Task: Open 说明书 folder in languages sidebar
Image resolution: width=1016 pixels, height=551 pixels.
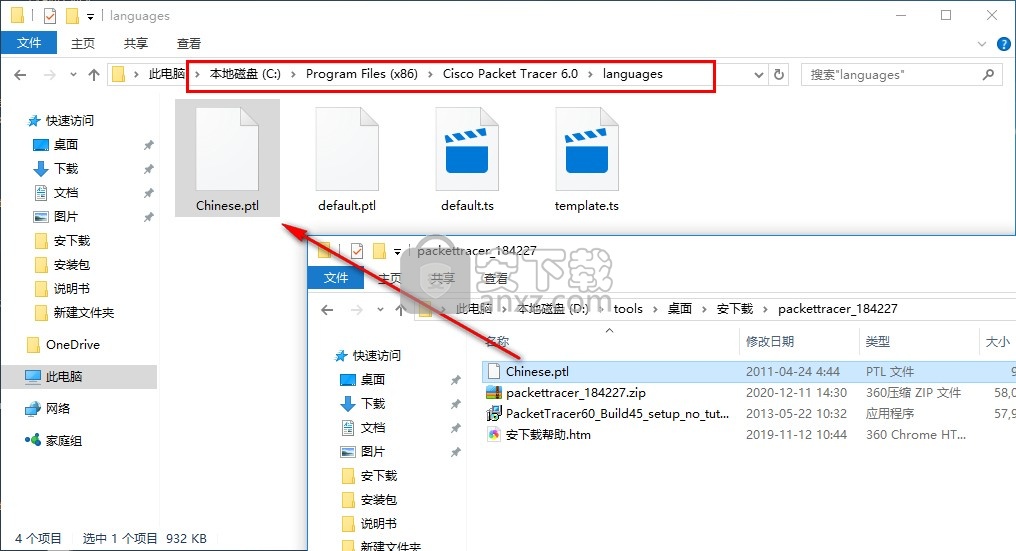Action: pyautogui.click(x=62, y=288)
